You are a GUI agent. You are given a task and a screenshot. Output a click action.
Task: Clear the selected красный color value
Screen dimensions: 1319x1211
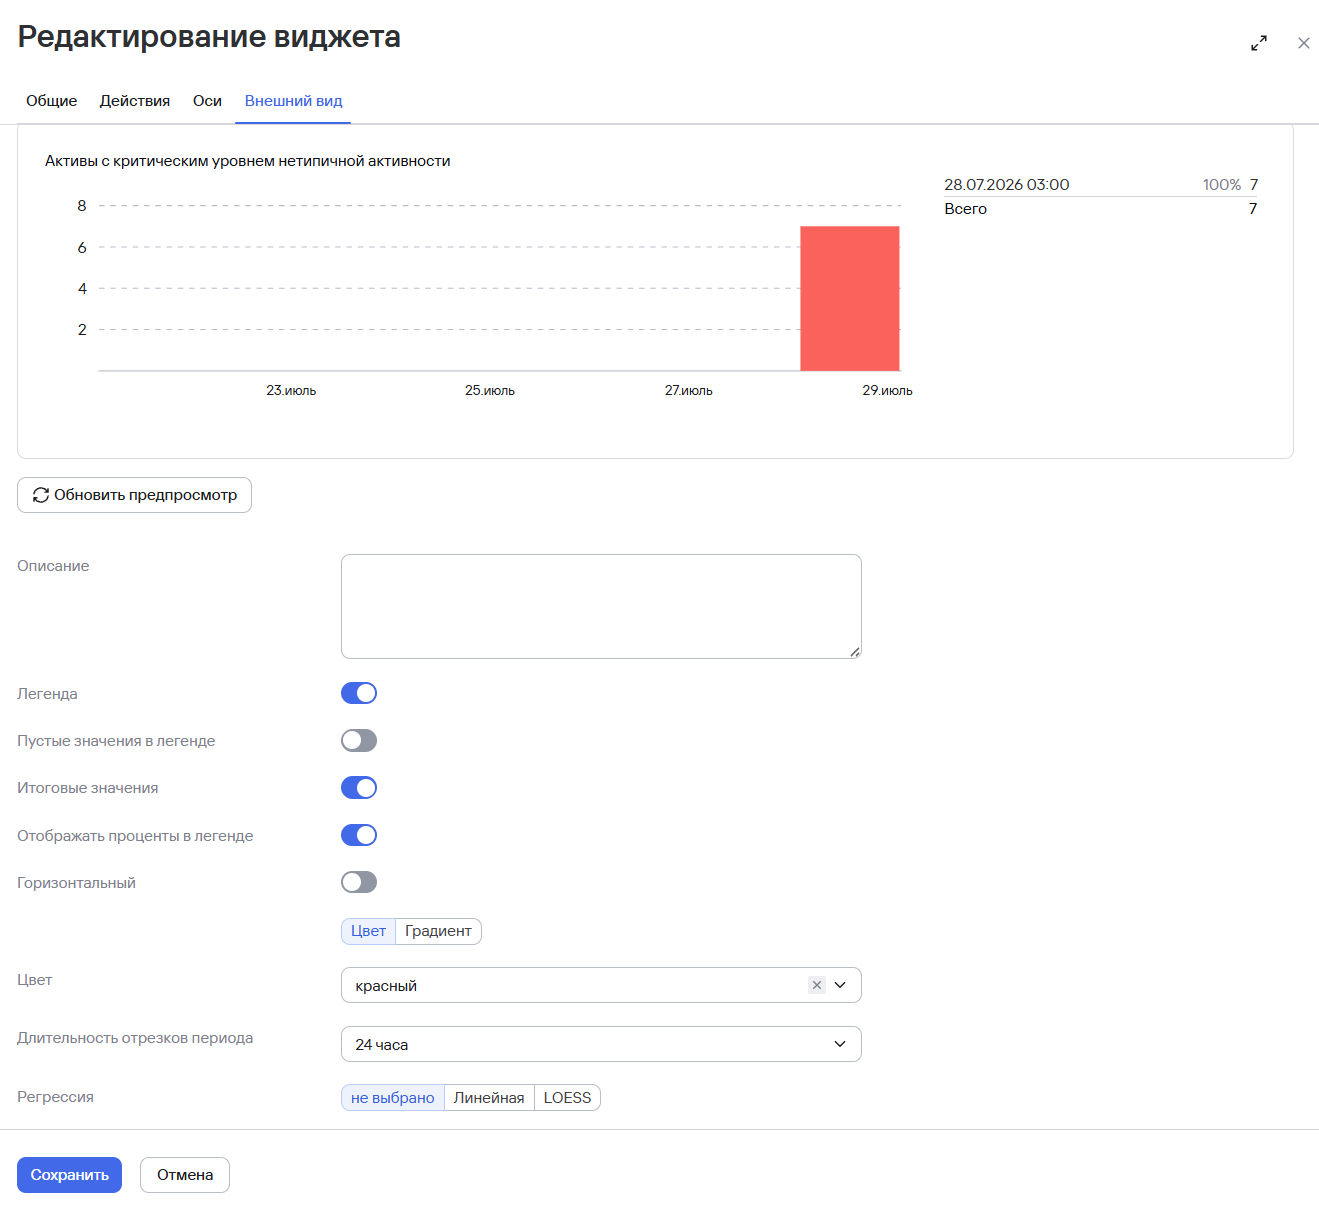[817, 985]
